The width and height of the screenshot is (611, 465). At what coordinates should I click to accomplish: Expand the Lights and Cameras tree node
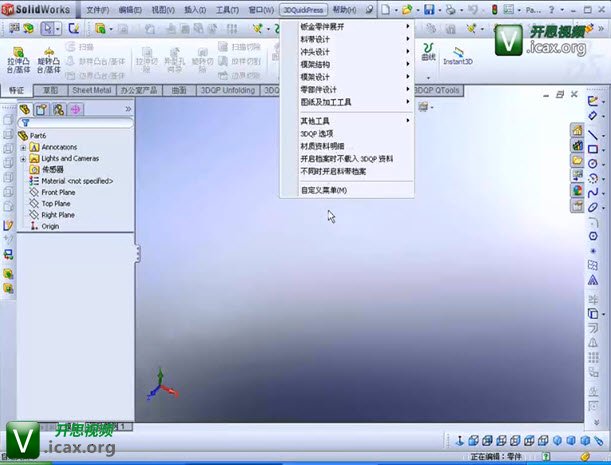(23, 159)
